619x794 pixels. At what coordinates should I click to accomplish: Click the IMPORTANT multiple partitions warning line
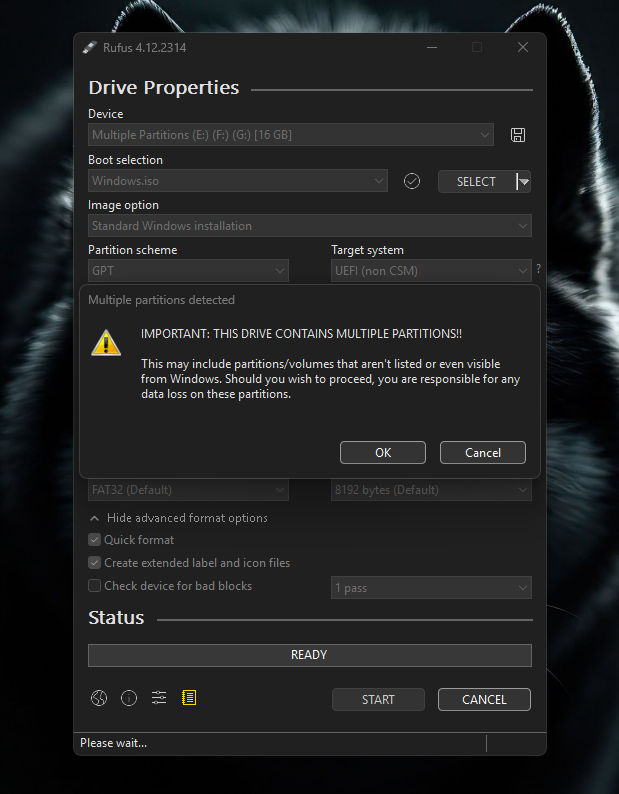pos(301,334)
